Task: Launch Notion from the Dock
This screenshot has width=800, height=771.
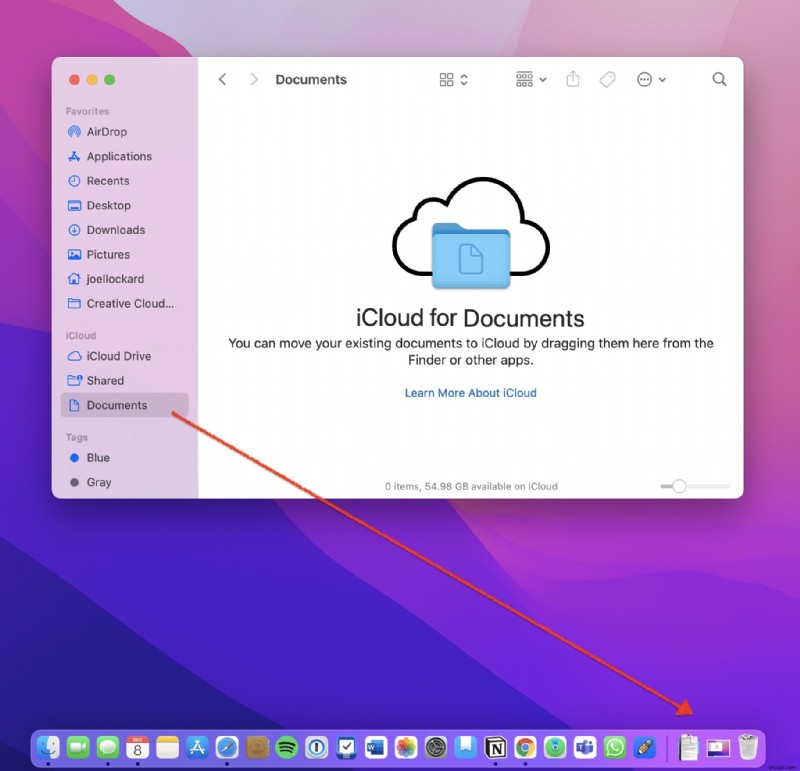Action: click(496, 746)
